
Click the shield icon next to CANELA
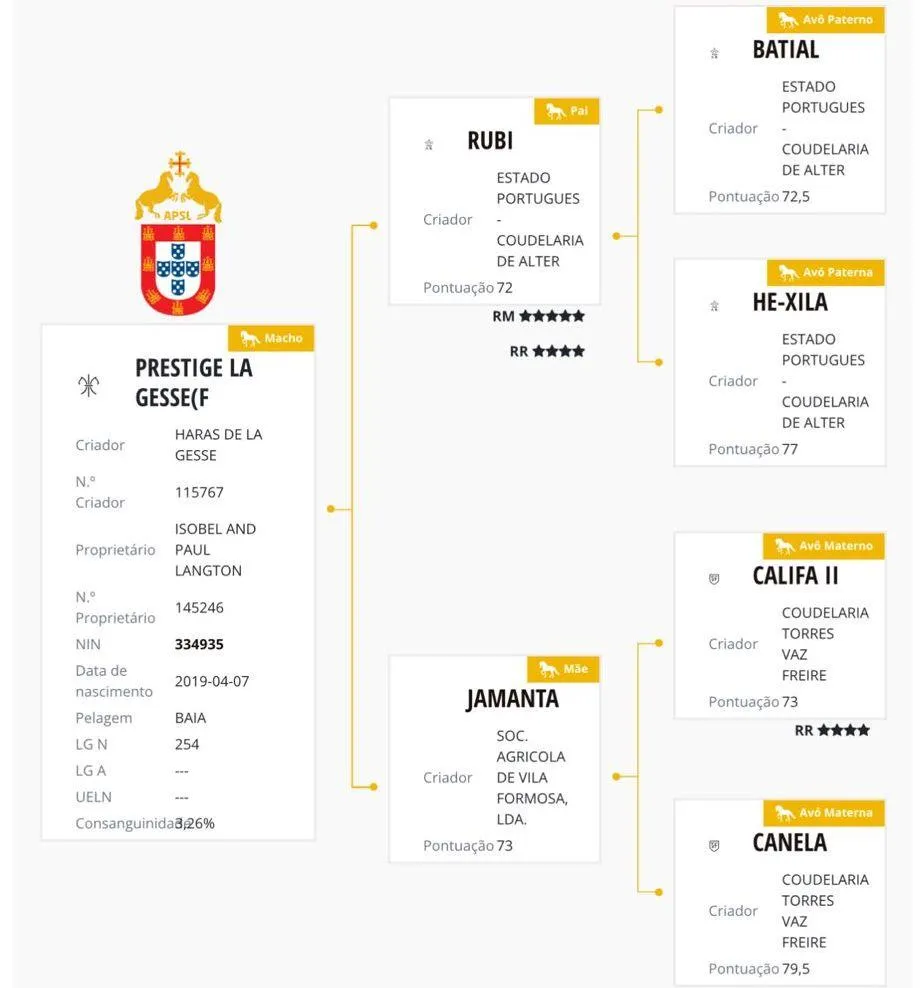point(714,846)
